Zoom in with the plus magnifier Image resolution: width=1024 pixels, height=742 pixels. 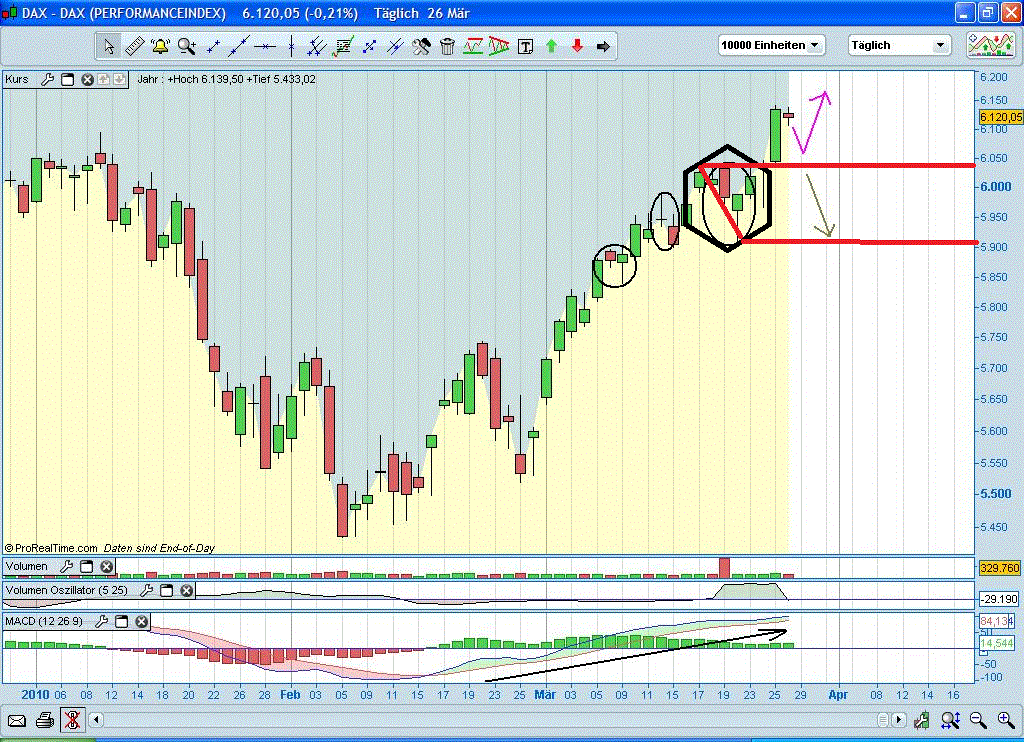click(1006, 720)
